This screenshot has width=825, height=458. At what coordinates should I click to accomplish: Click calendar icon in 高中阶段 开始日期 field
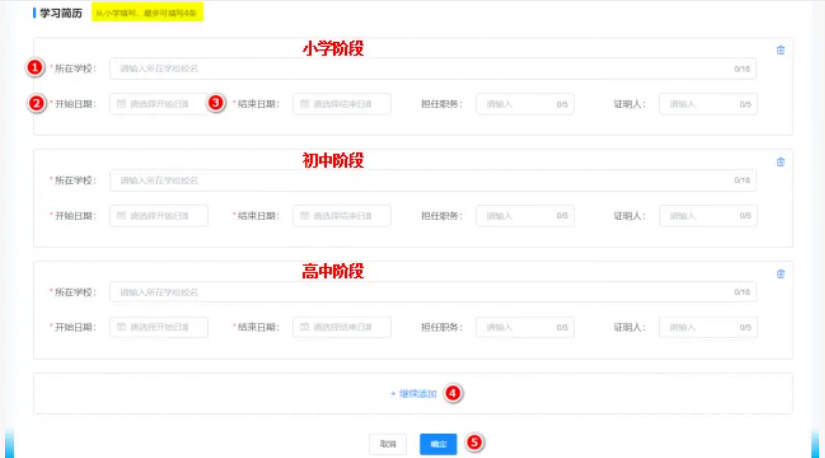coord(121,328)
